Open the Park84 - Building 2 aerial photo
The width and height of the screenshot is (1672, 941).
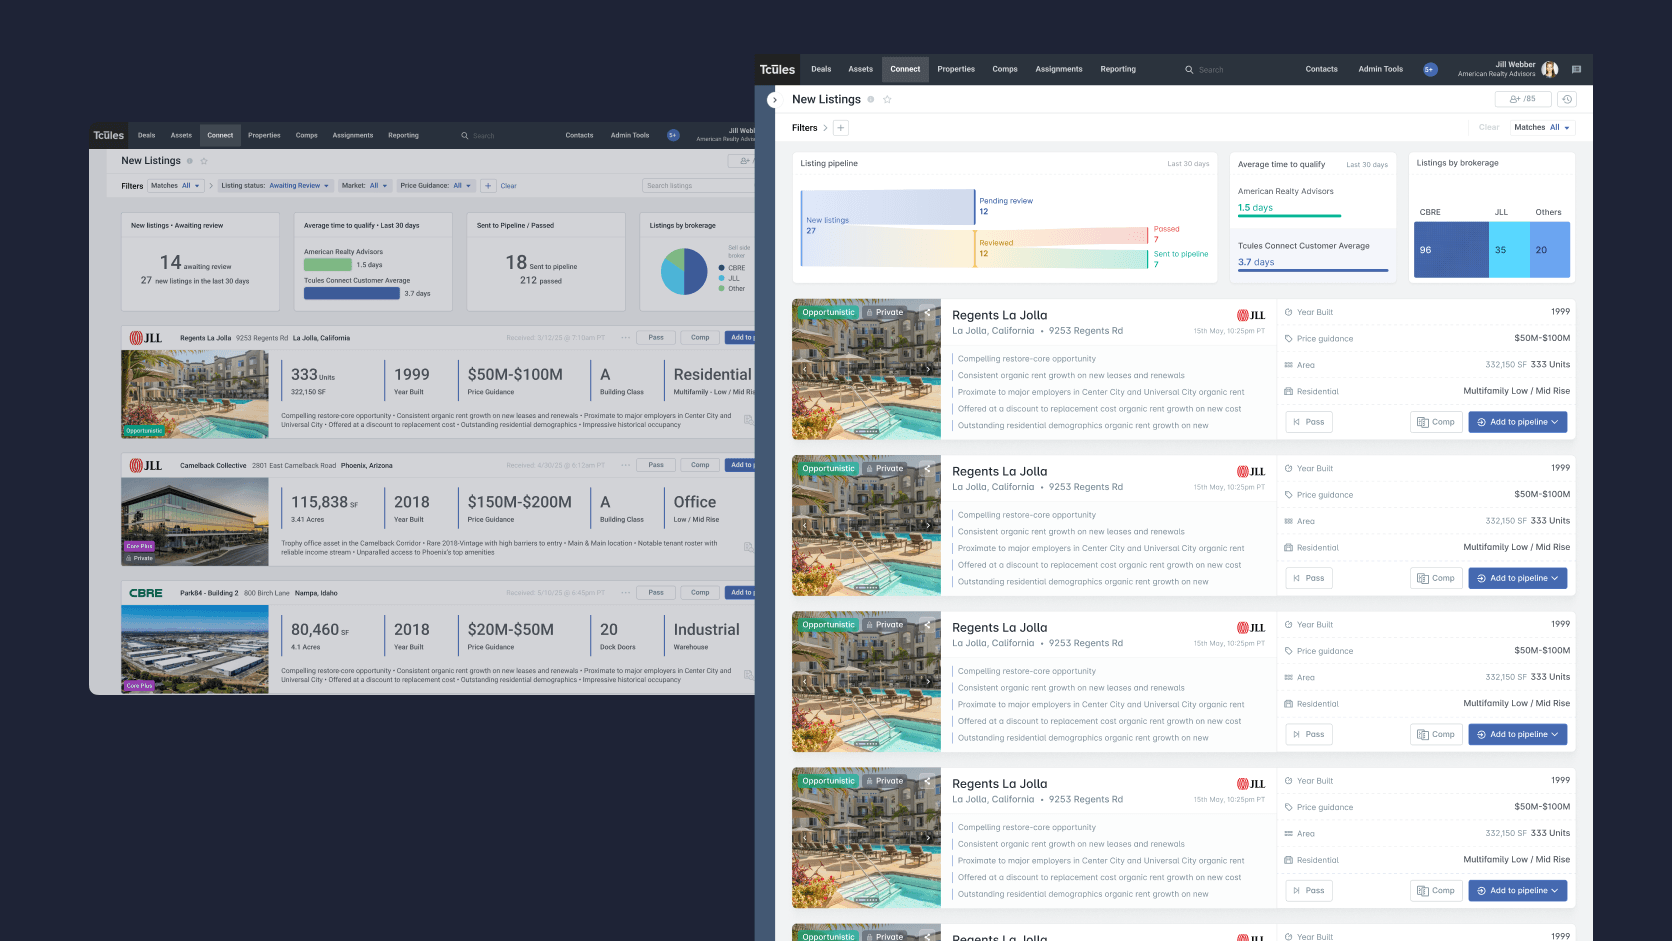(x=195, y=650)
